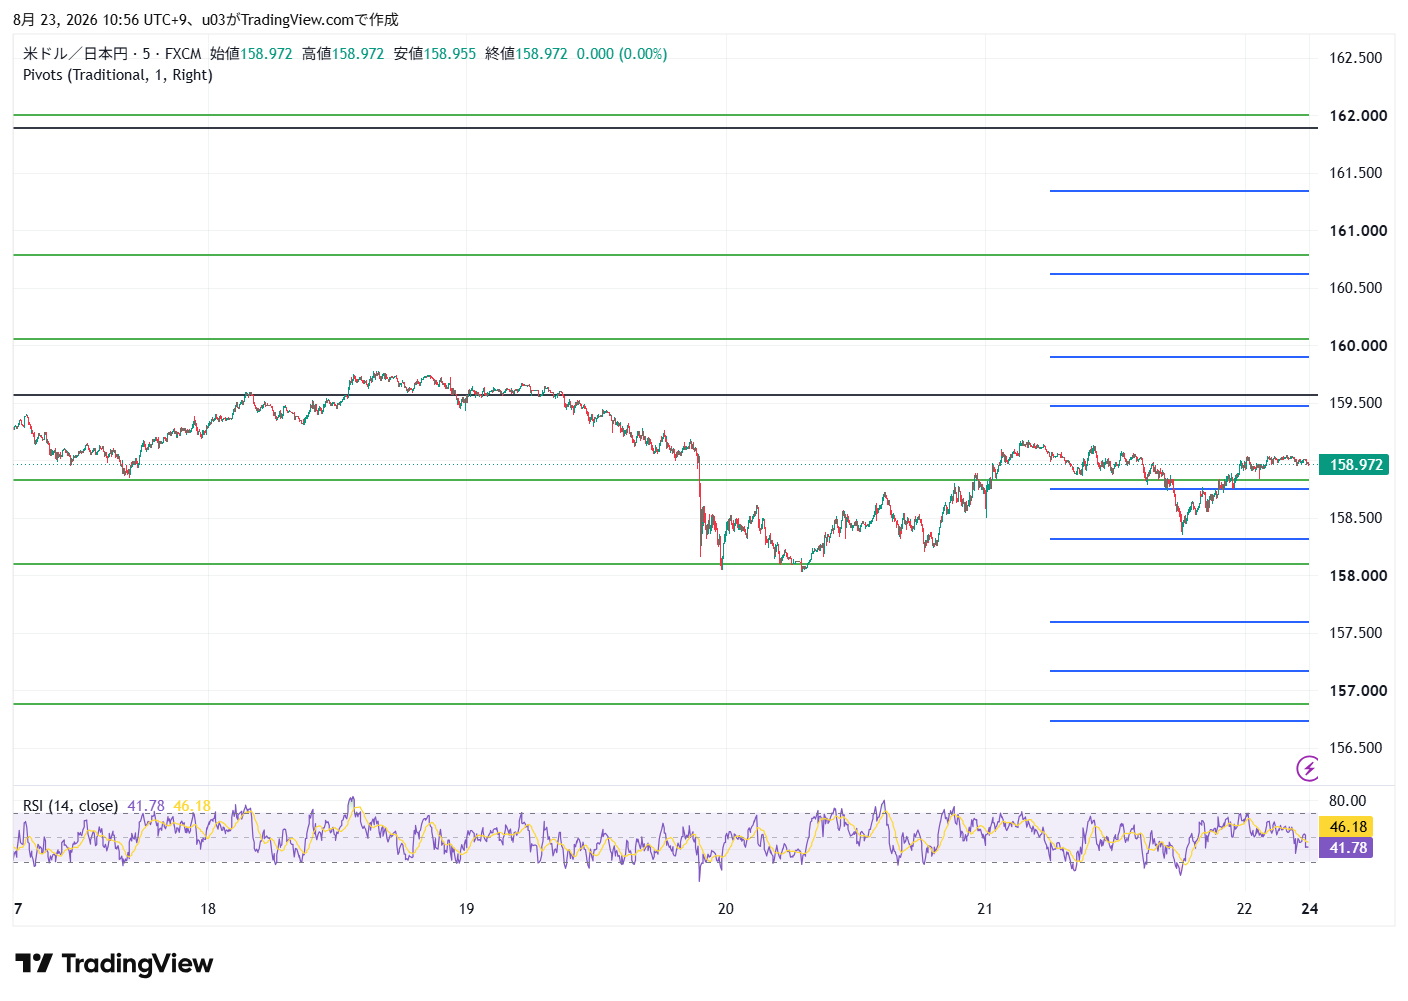Click the date label 18 on time axis
The width and height of the screenshot is (1408, 1001).
(208, 909)
